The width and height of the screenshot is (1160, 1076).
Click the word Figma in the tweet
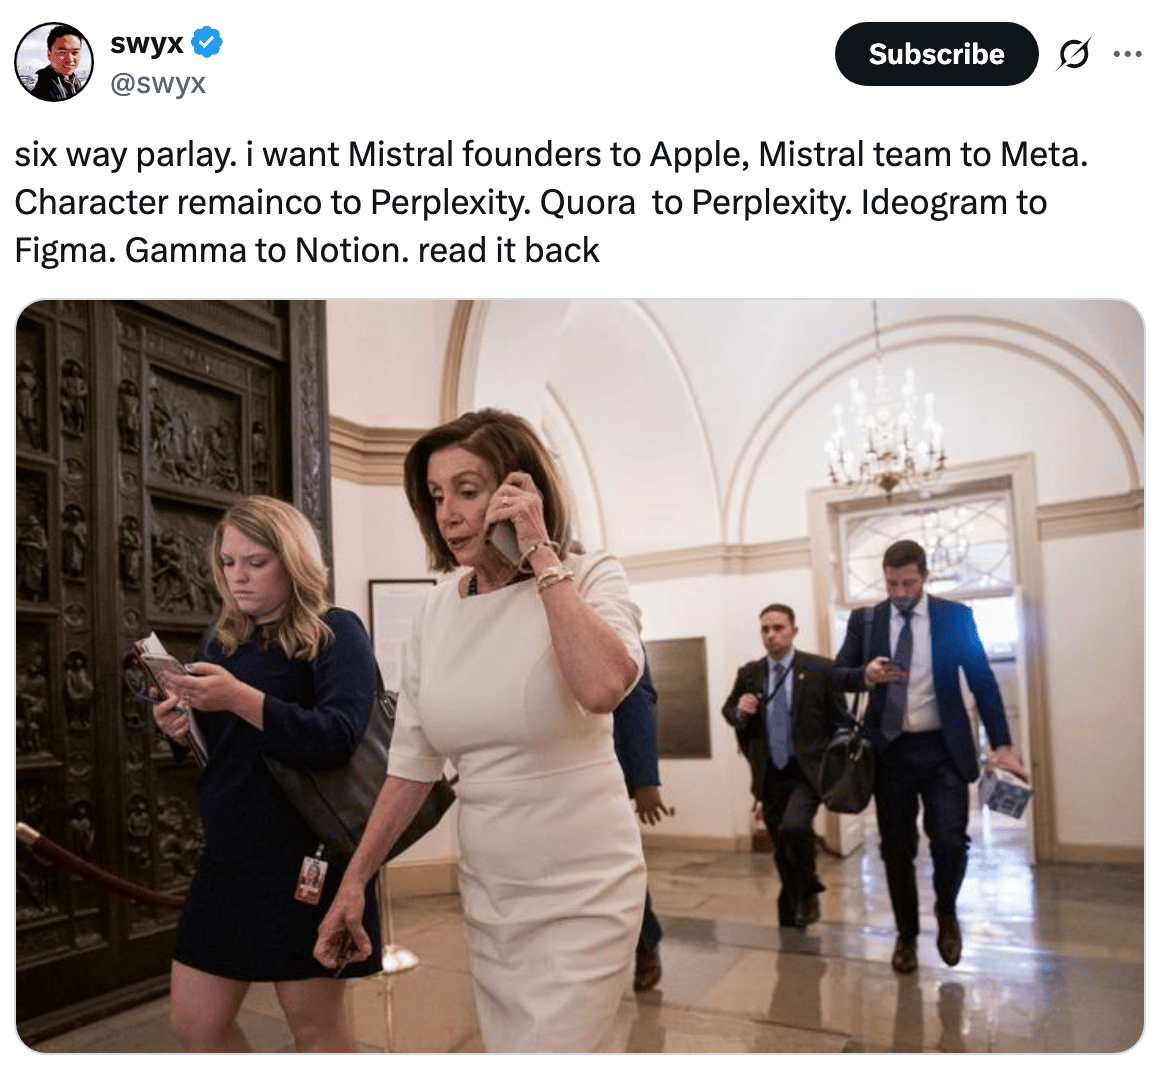[x=62, y=252]
